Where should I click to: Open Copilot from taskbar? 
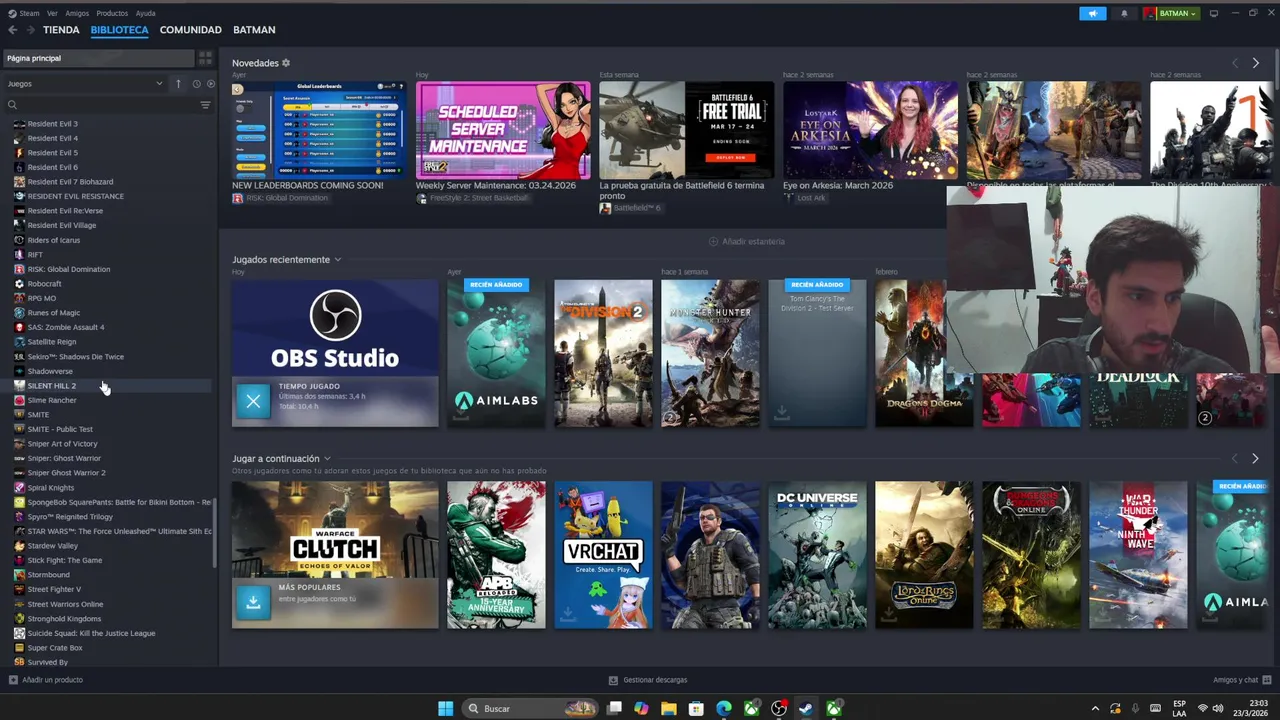point(641,708)
